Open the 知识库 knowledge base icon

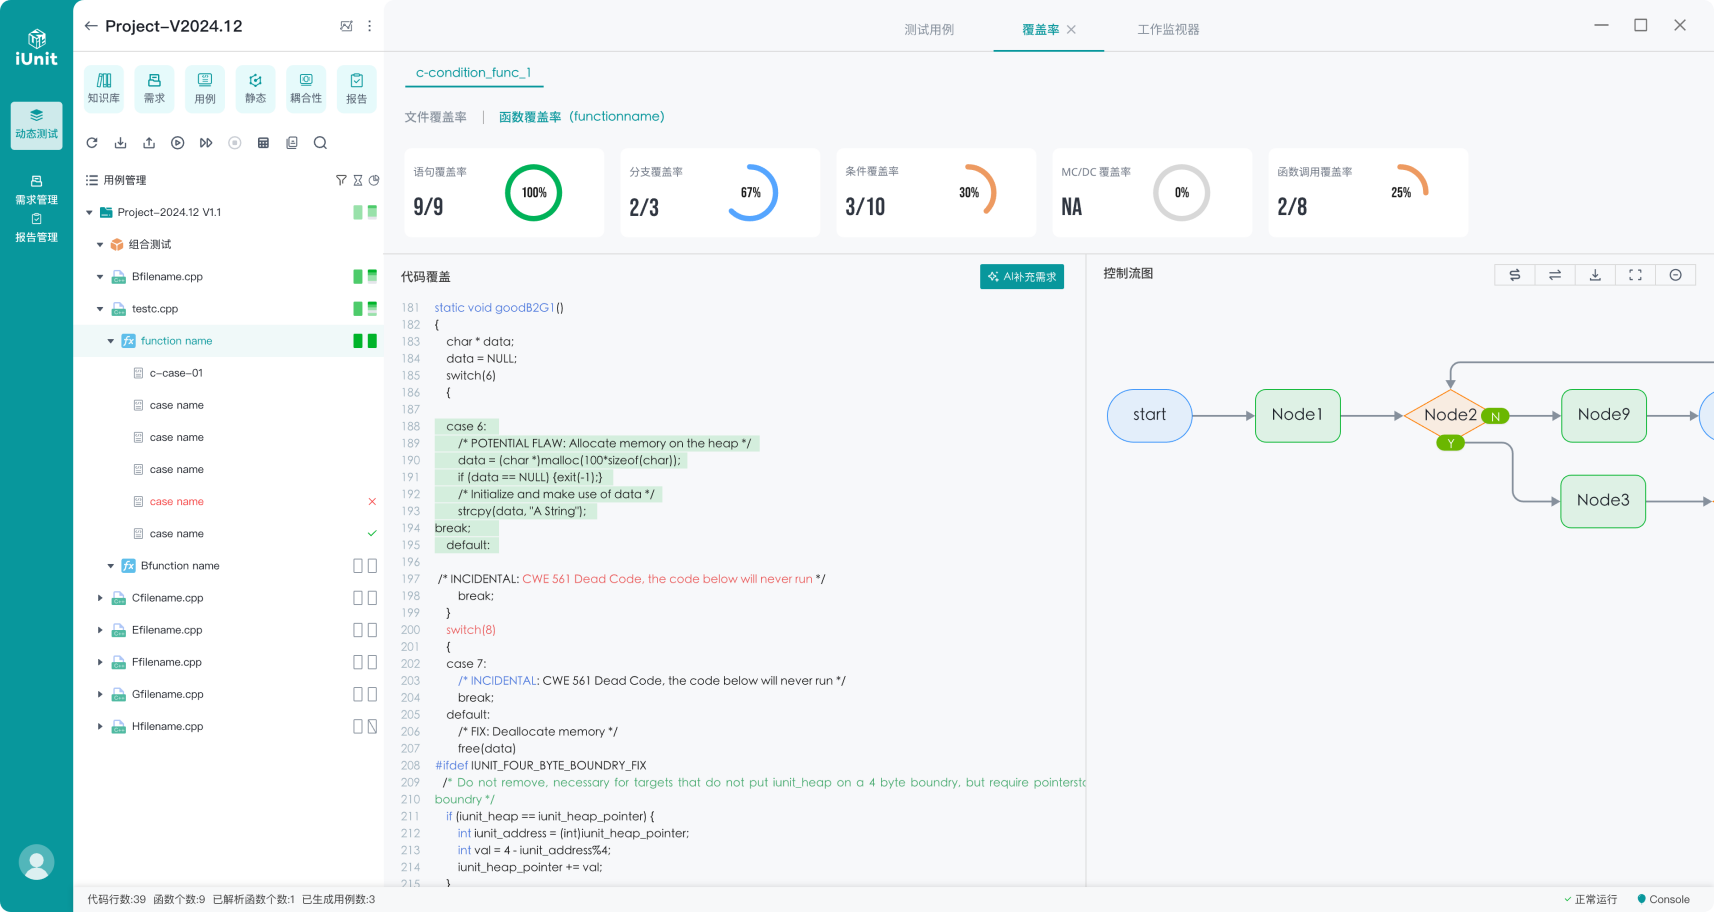[x=104, y=87]
